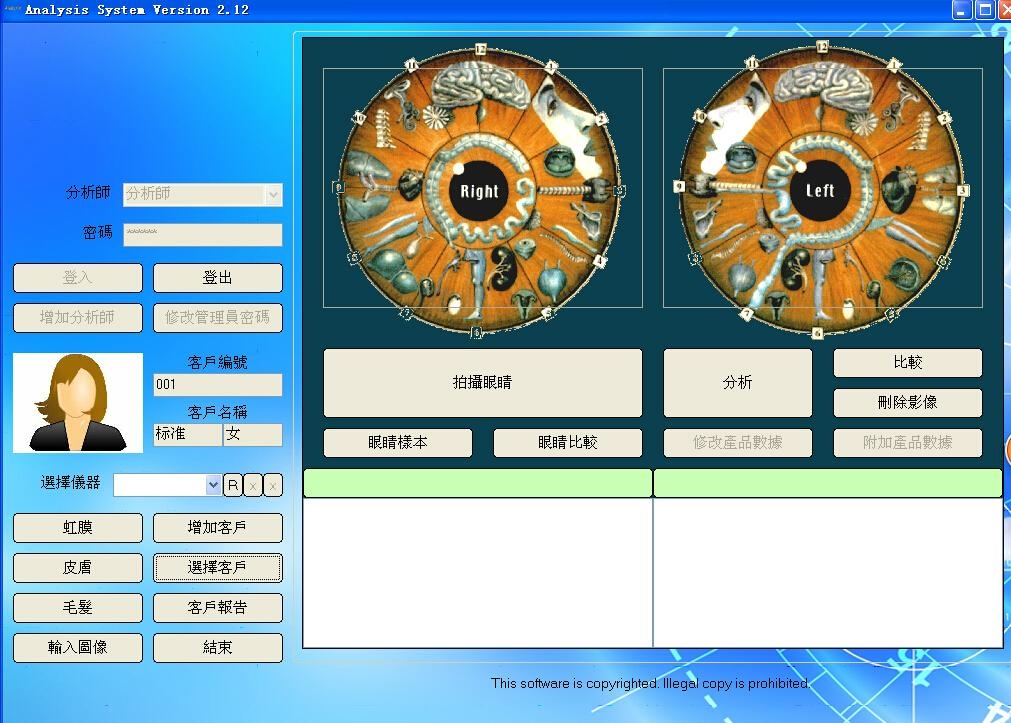Maximize the Analysis System window
Screen dimensions: 1011x723
985,10
